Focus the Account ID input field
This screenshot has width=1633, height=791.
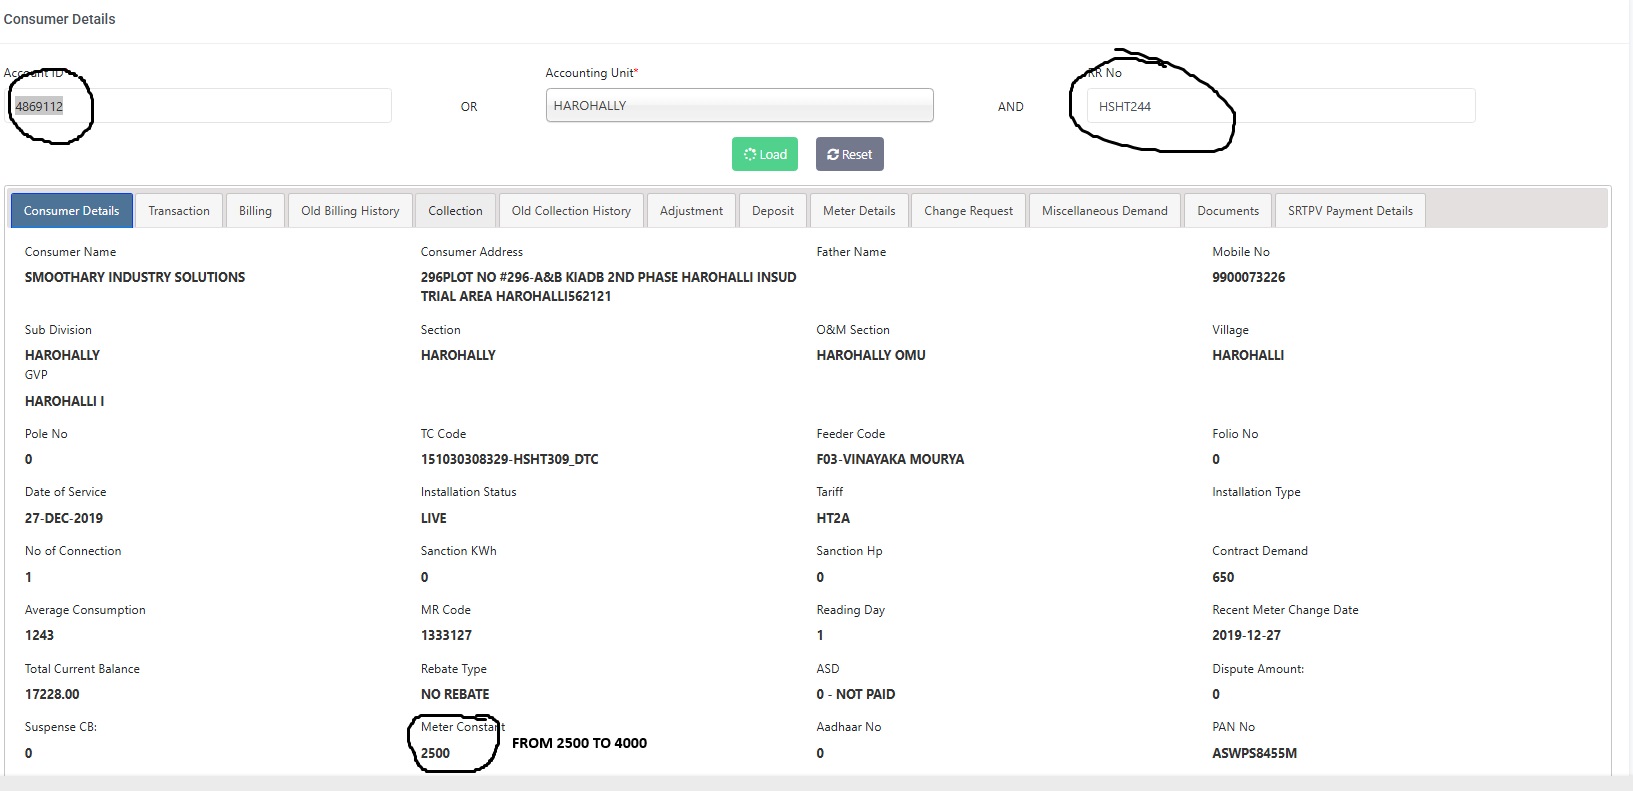click(200, 106)
